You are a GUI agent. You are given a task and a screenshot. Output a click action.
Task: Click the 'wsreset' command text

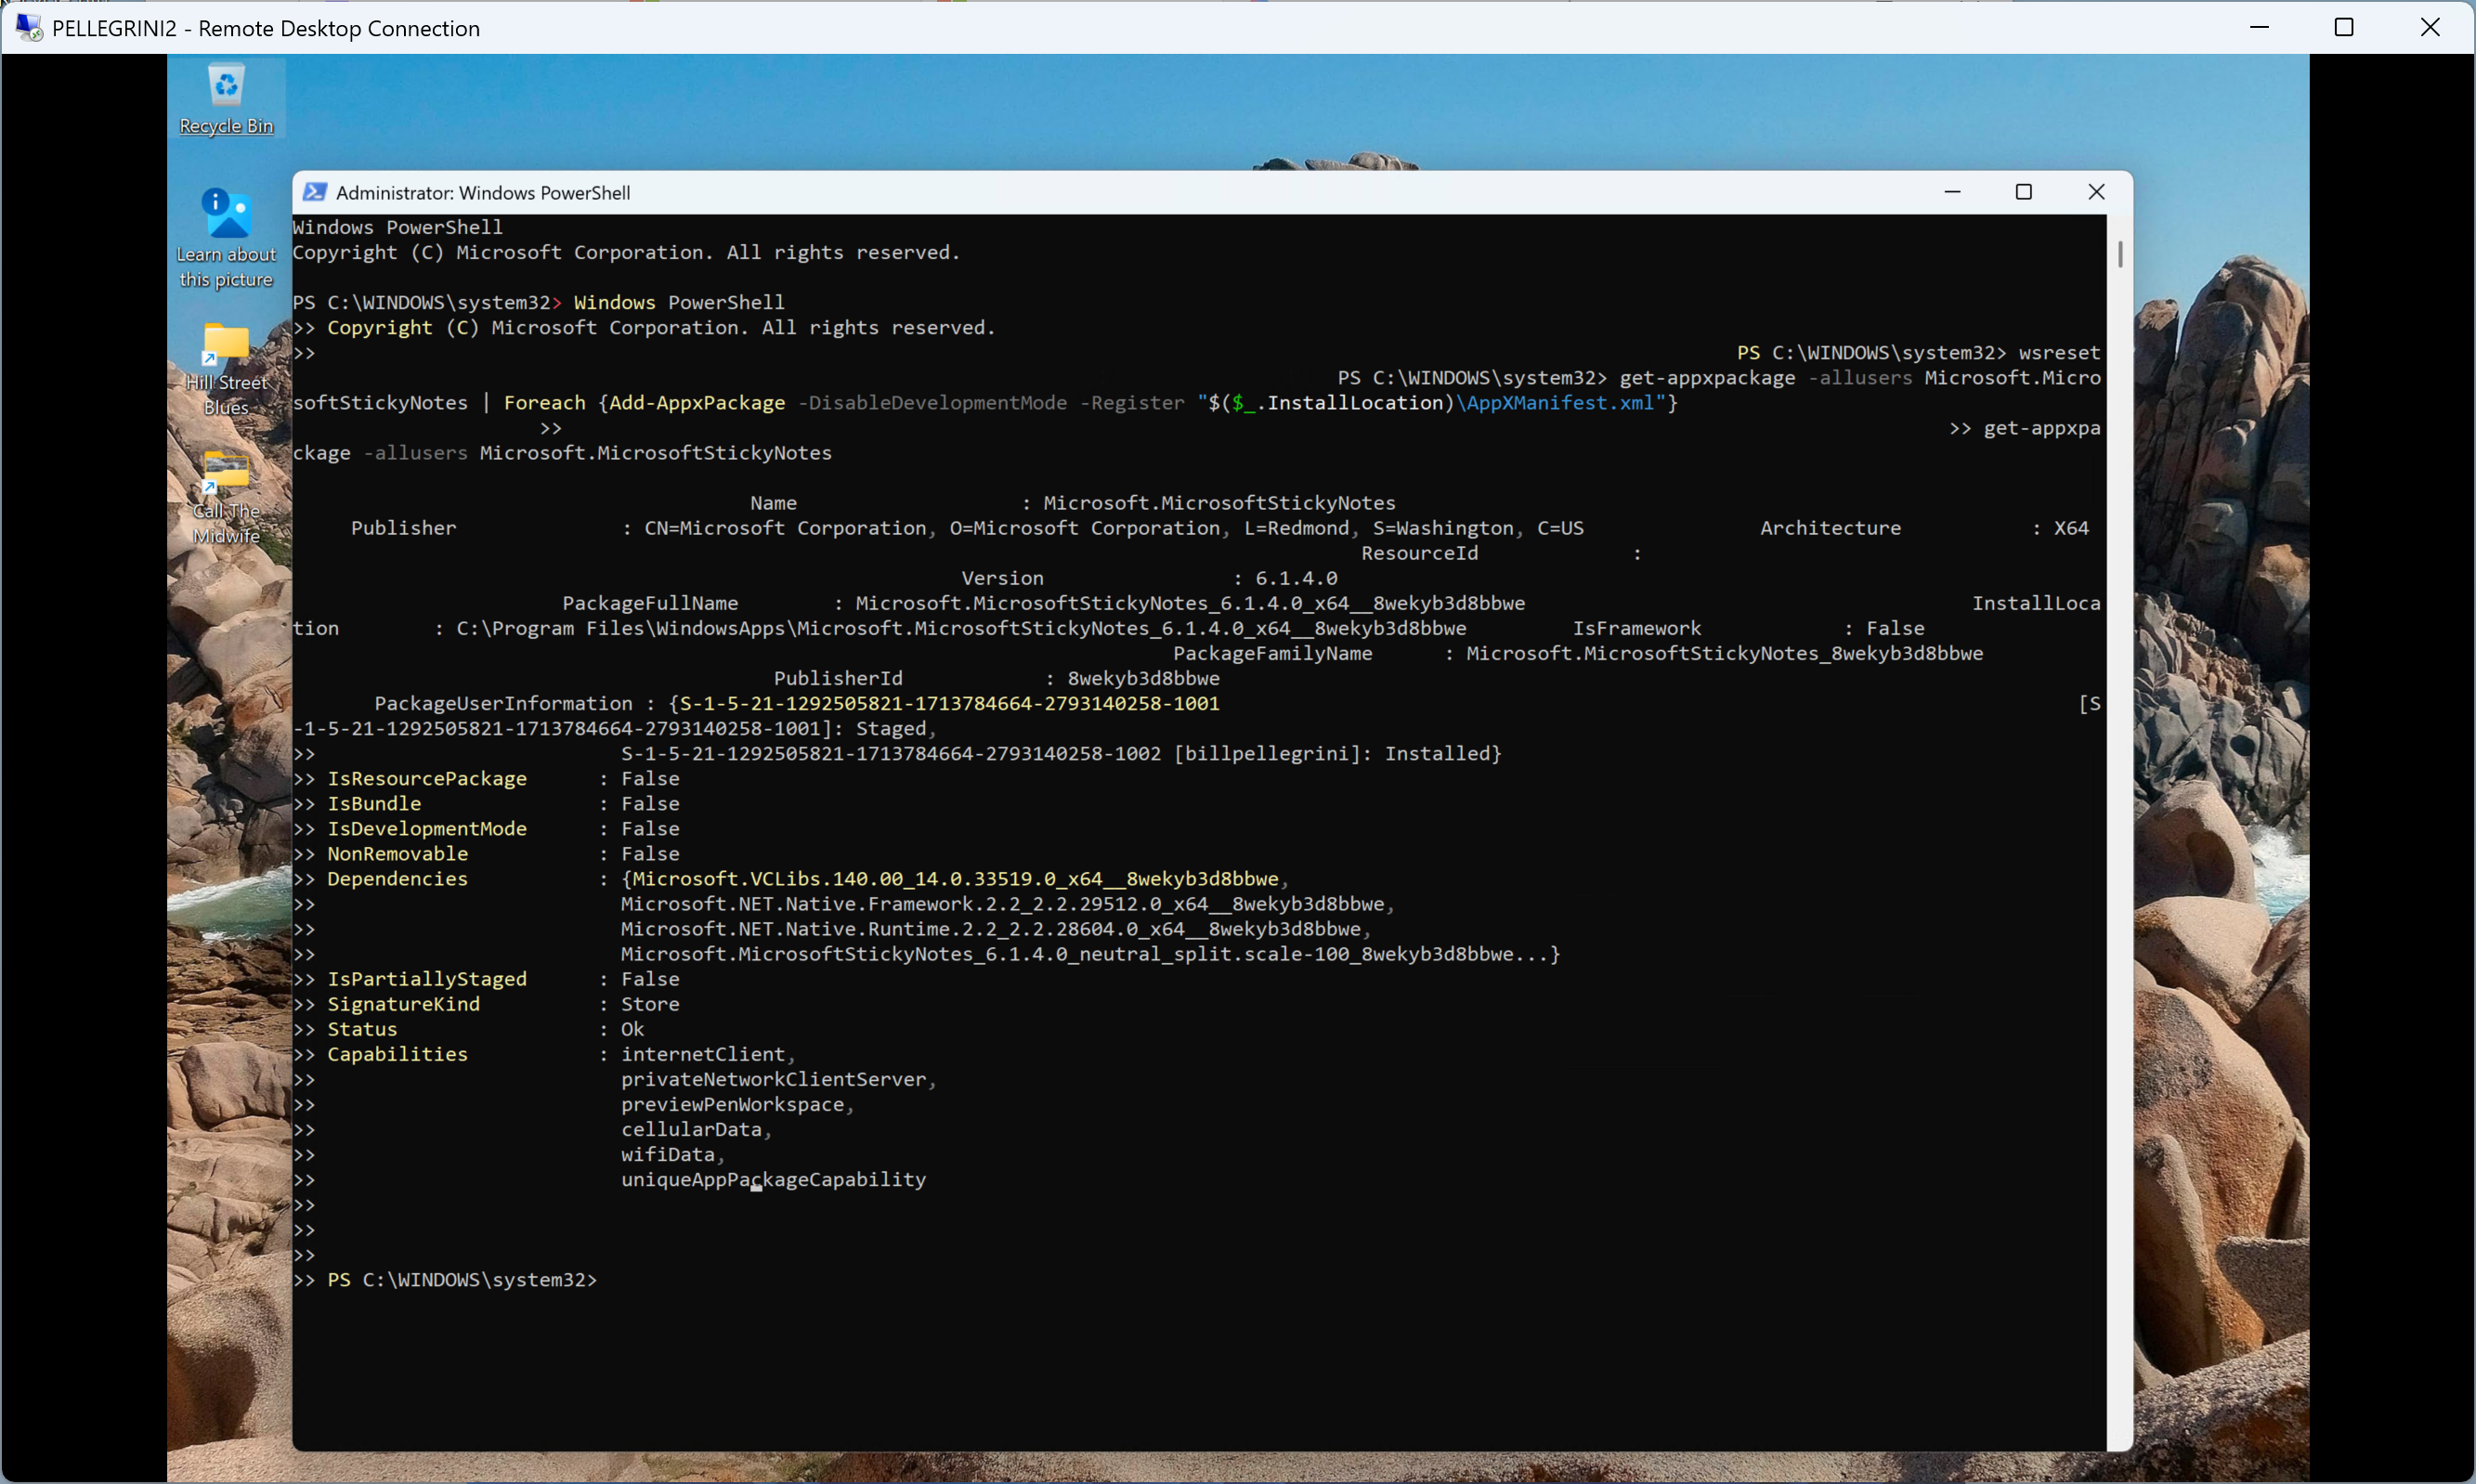click(x=2060, y=352)
